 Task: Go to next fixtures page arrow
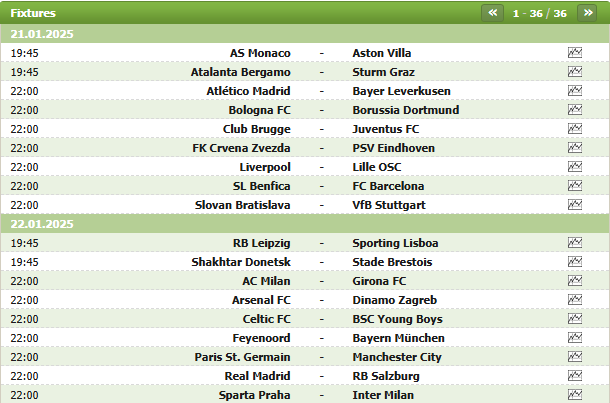[587, 13]
